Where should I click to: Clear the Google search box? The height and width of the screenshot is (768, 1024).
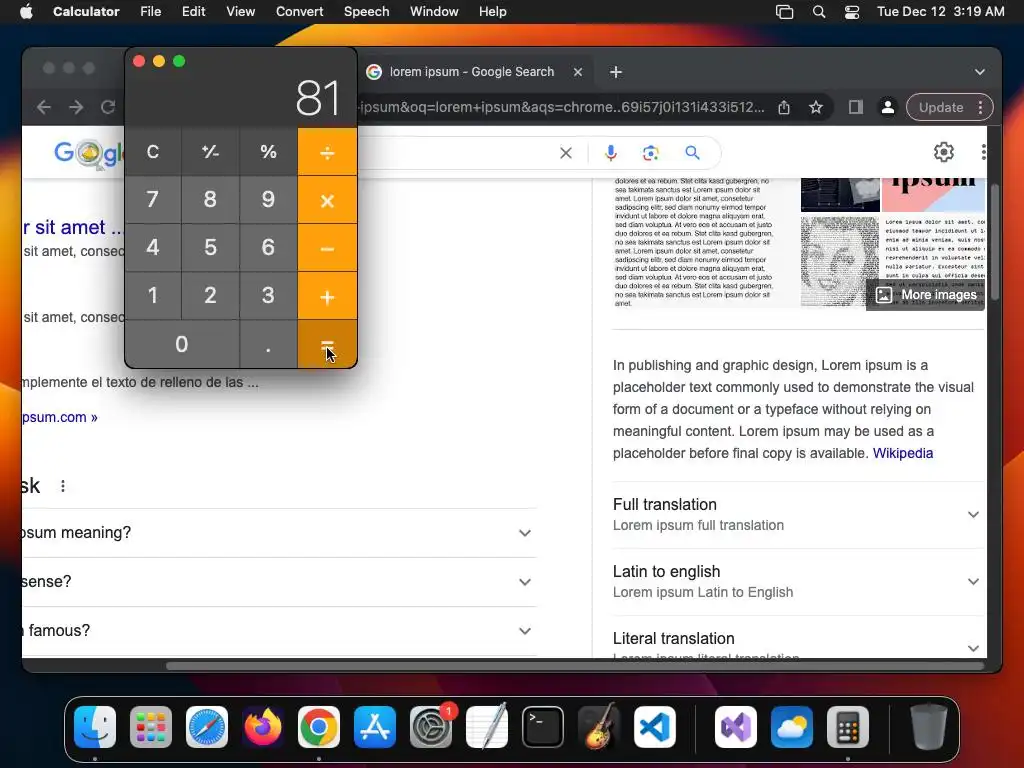(x=566, y=153)
